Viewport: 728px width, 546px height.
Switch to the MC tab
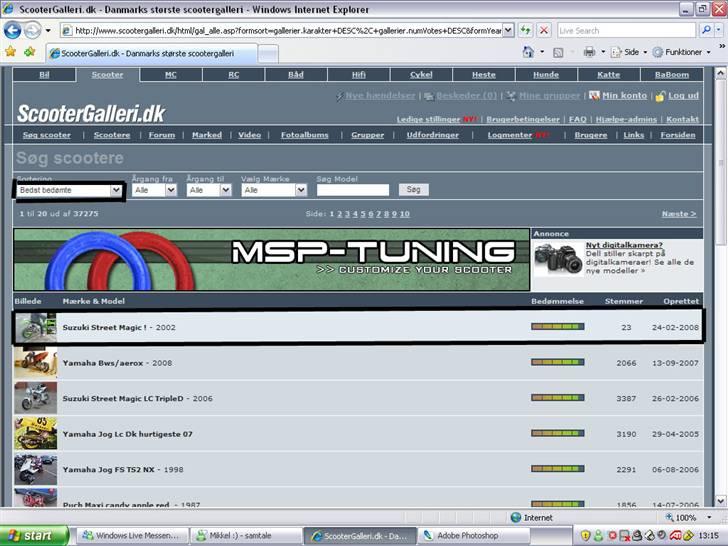pyautogui.click(x=171, y=74)
